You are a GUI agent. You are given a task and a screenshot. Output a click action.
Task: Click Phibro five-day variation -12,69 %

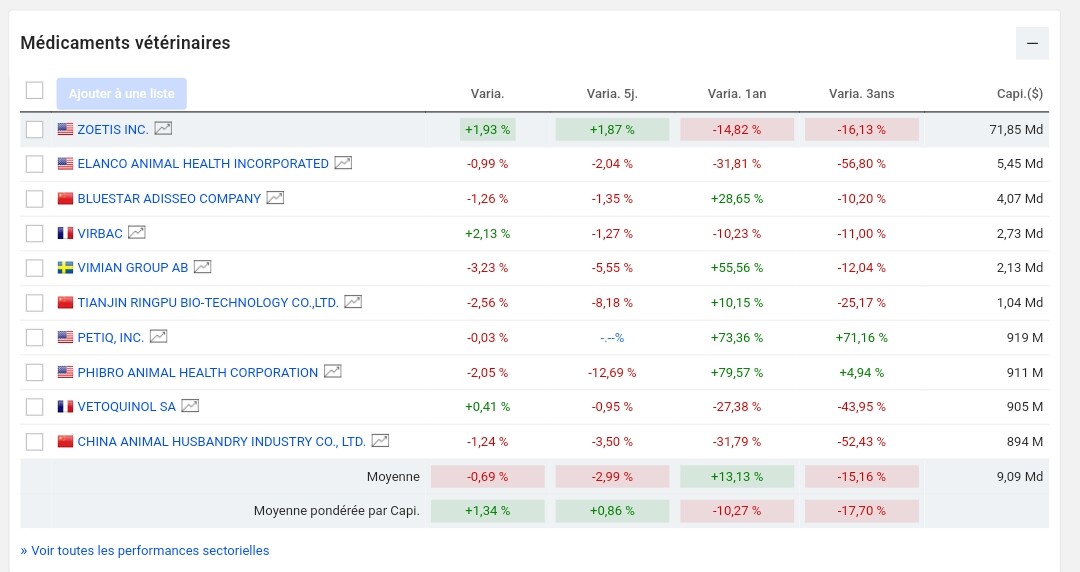coord(612,372)
